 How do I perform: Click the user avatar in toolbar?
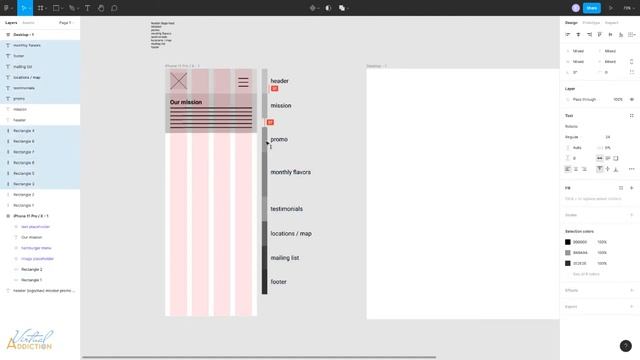[576, 8]
